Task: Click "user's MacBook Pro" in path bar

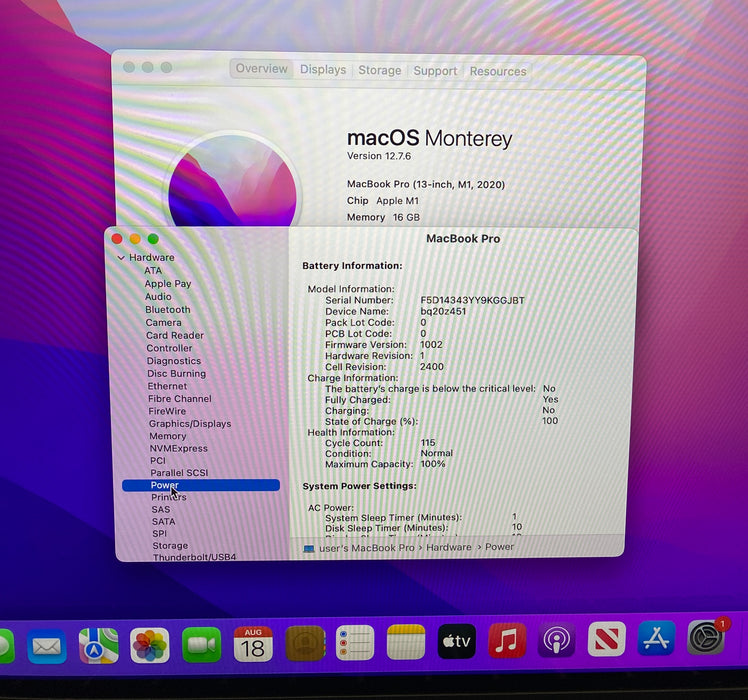Action: tap(366, 548)
